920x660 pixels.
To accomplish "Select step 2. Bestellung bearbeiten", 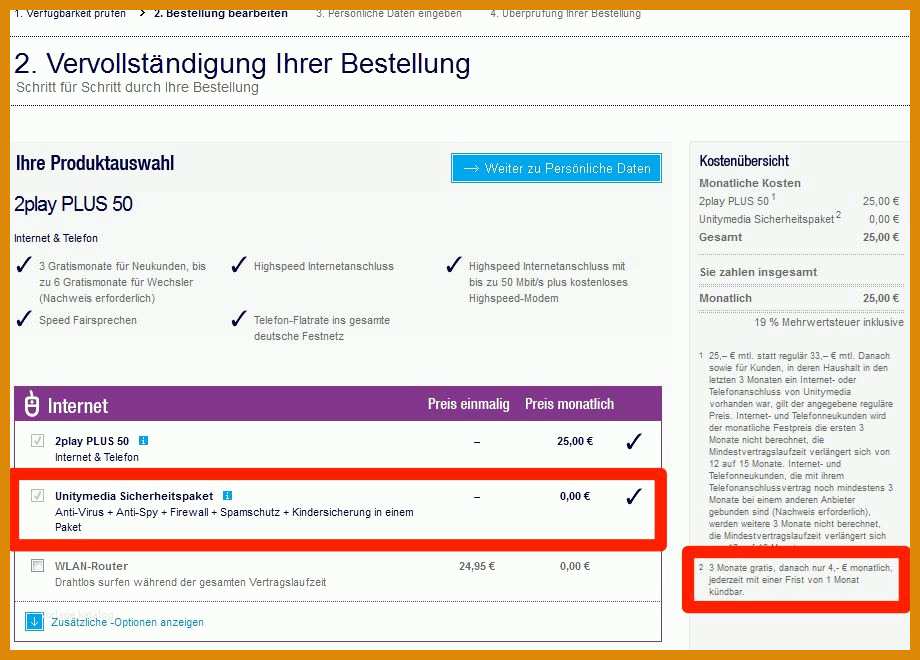I will point(221,13).
